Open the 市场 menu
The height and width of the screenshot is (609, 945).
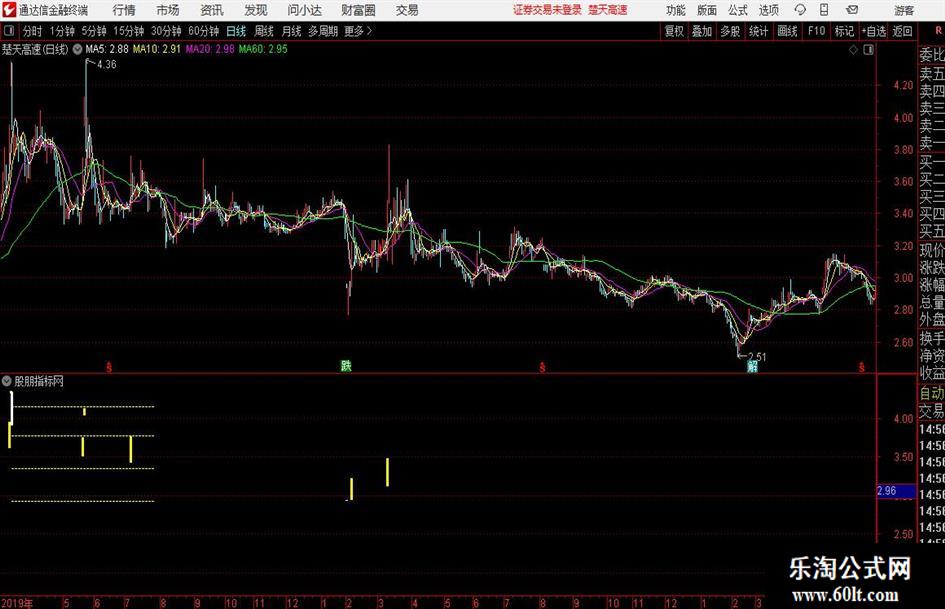click(x=168, y=10)
